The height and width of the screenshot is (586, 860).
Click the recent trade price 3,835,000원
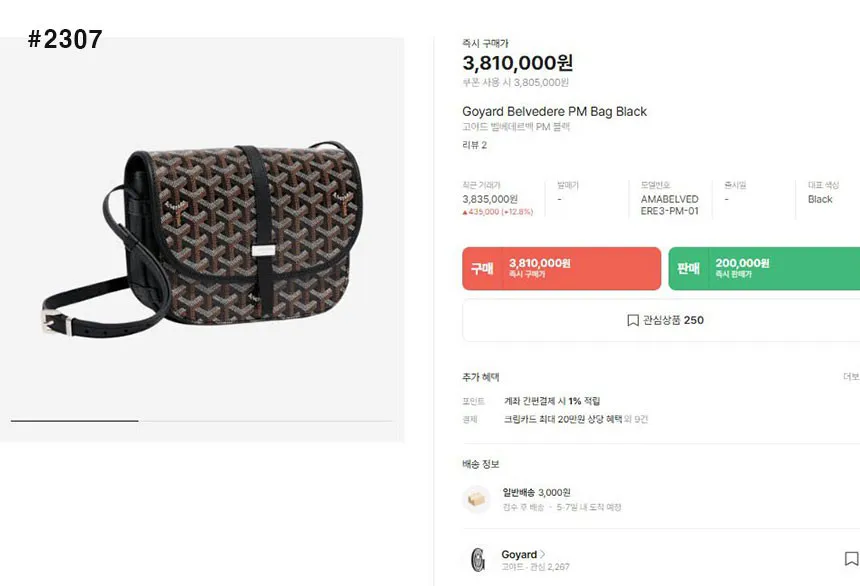[490, 199]
